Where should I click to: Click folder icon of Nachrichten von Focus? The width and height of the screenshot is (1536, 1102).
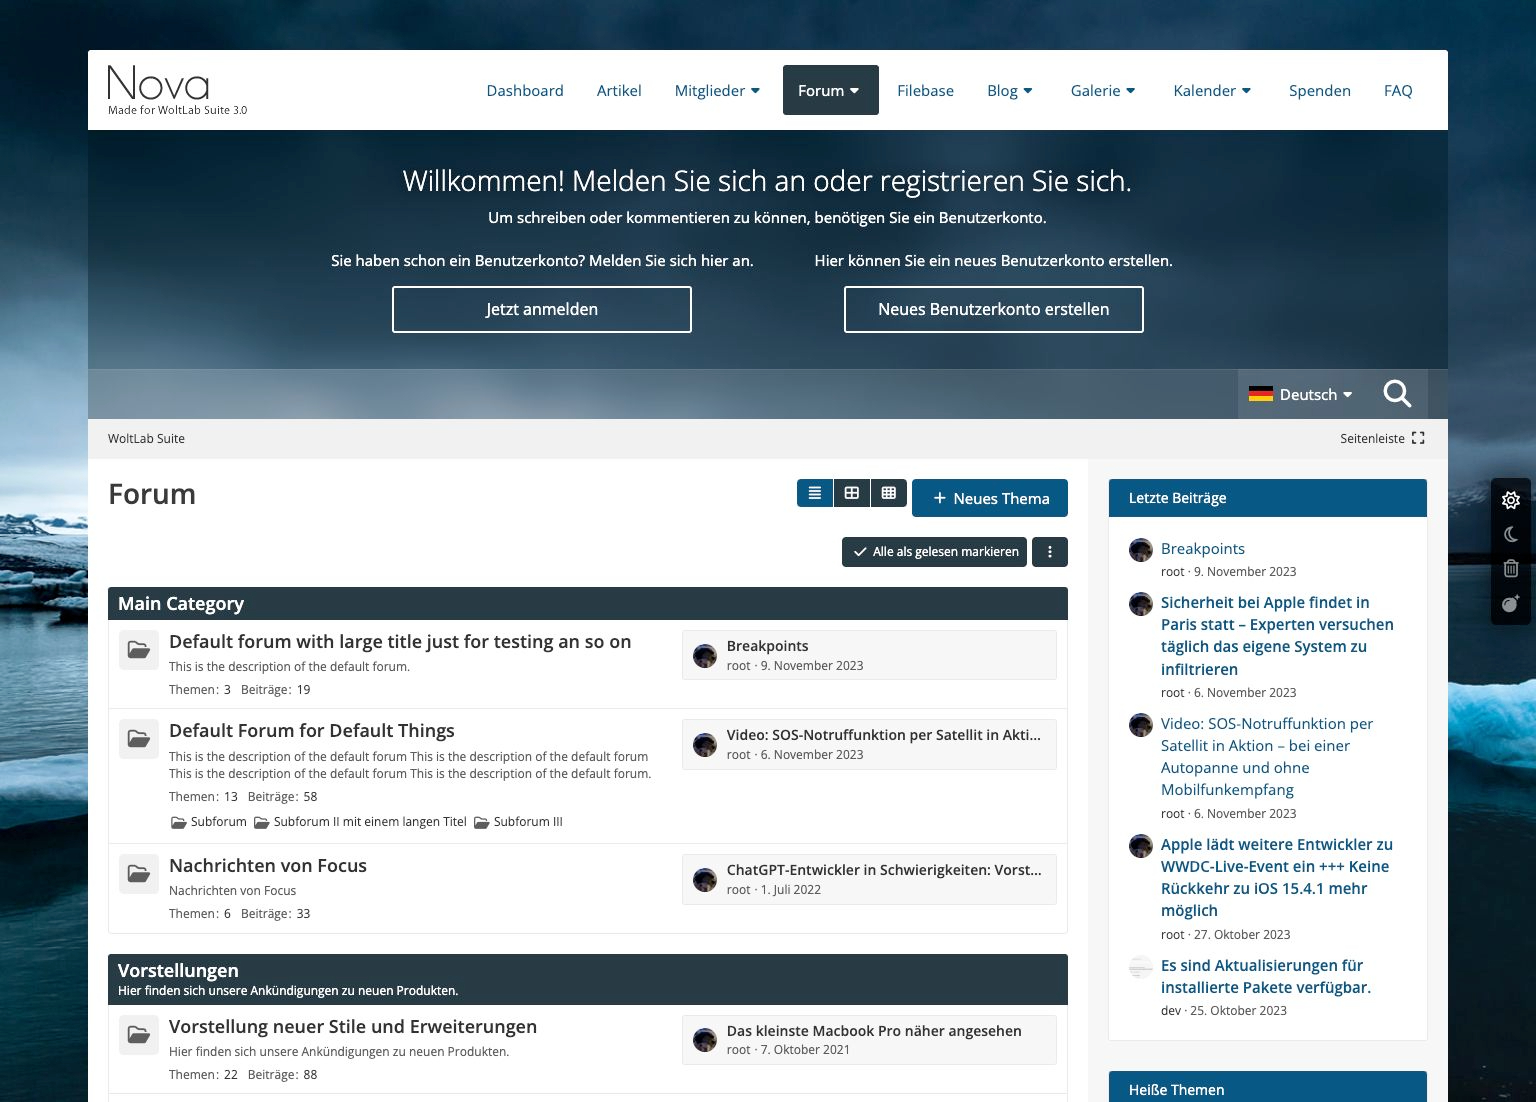[139, 874]
